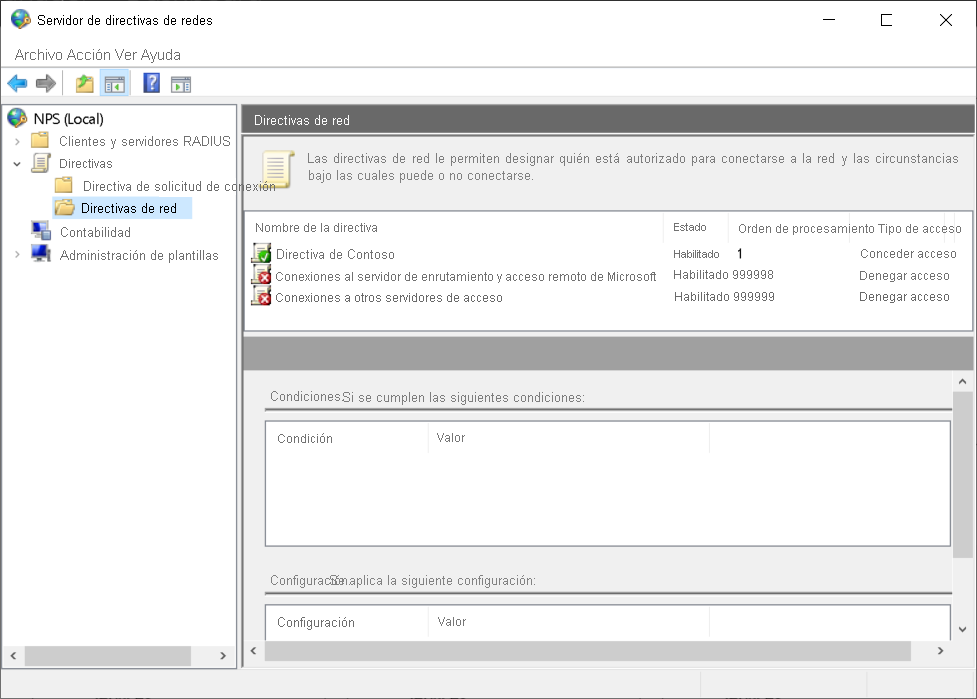Click the green check icon of Directiva de Contoso
Image resolution: width=977 pixels, height=699 pixels.
coord(261,253)
